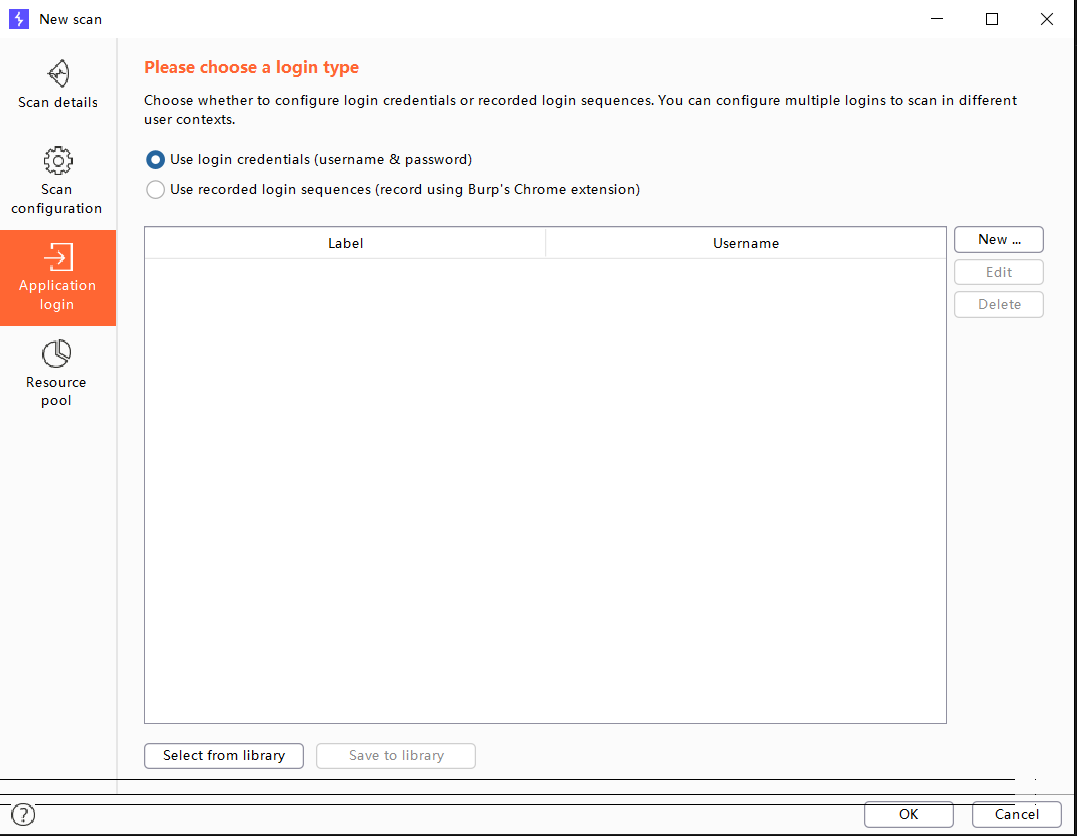Switch to the Scan details section
This screenshot has height=836, width=1077.
coord(57,87)
